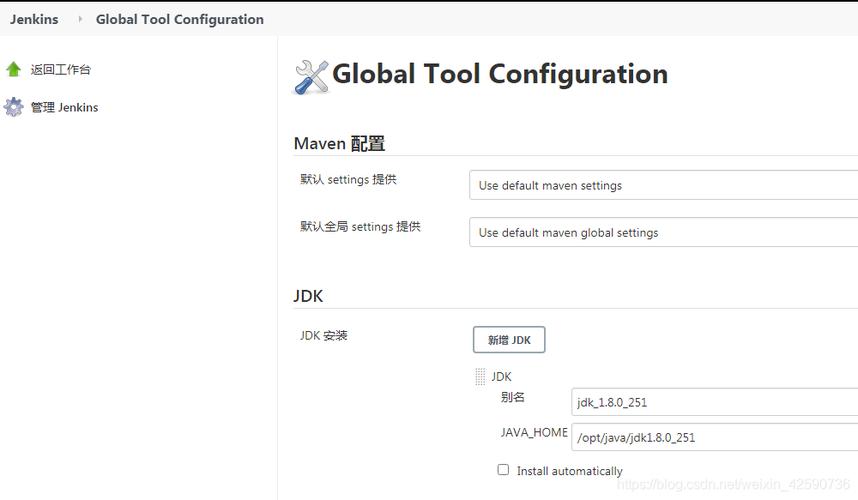Open the 管理 Jenkins link
Viewport: 858px width, 500px height.
65,107
